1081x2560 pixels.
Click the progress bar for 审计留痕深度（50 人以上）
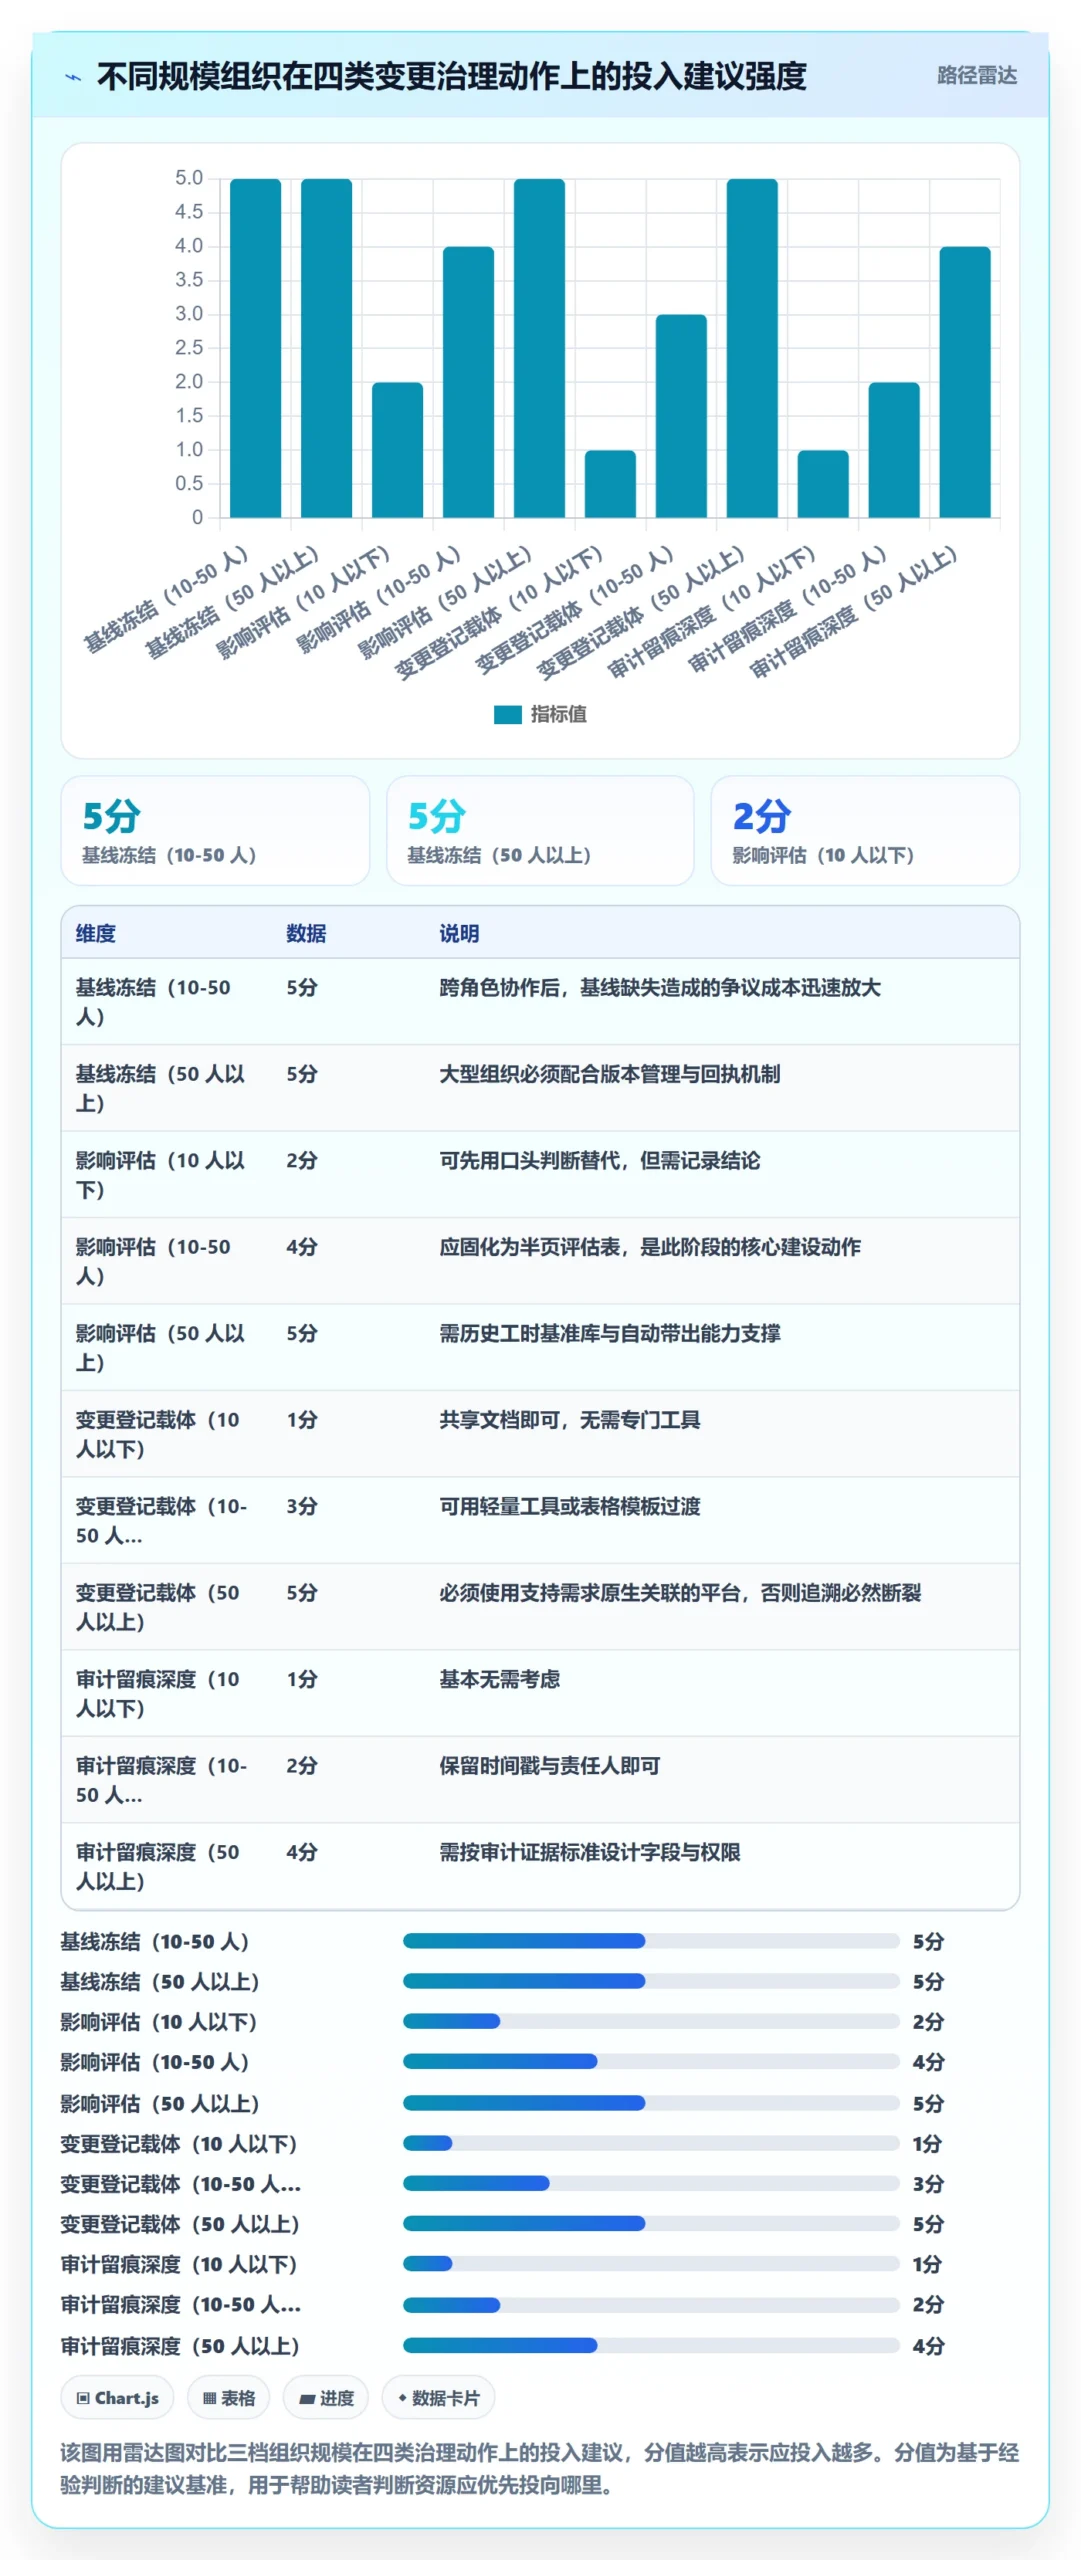[651, 2345]
